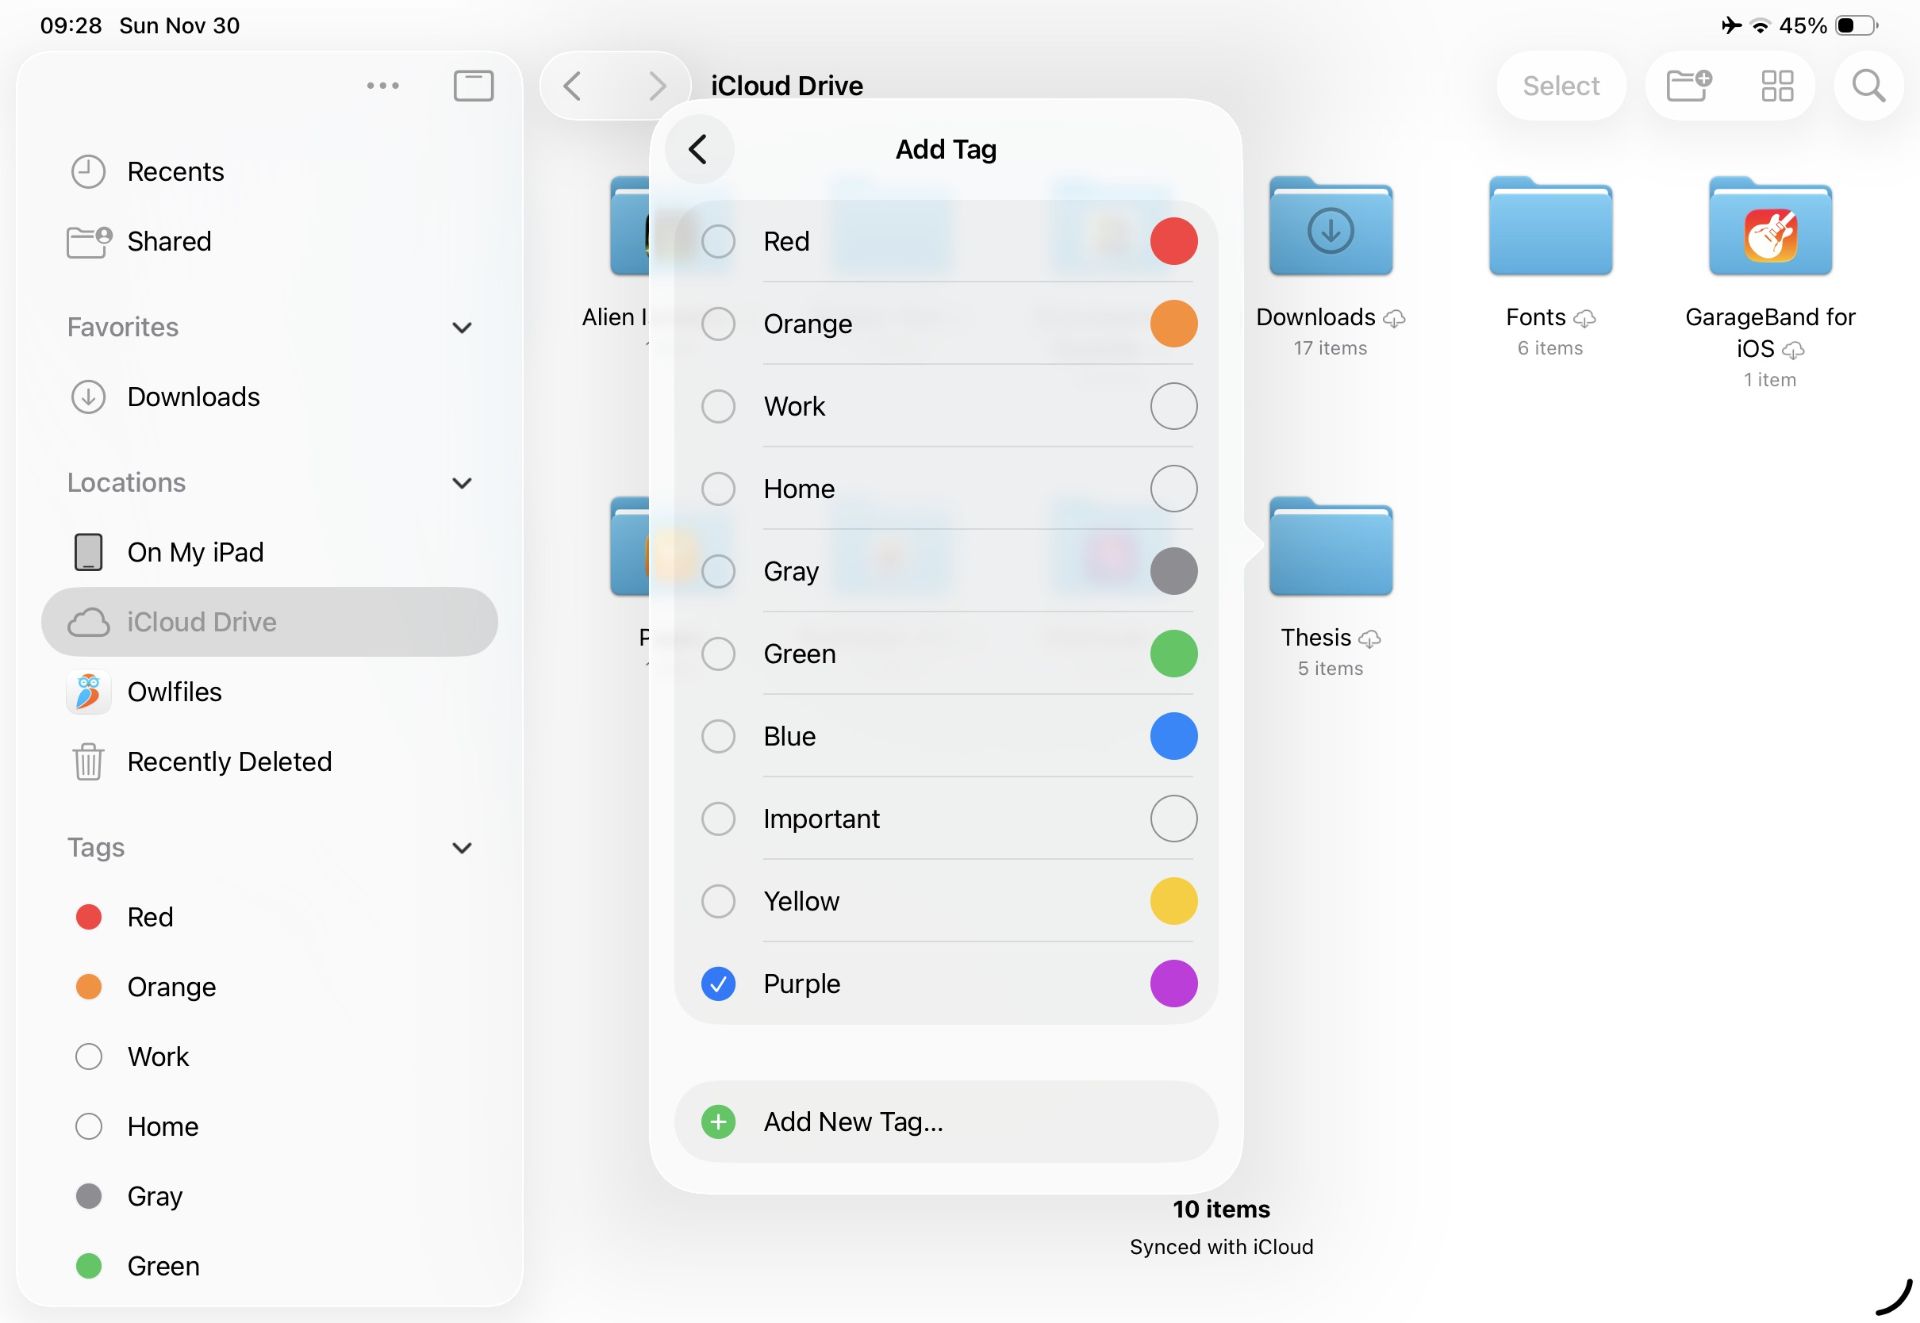The image size is (1920, 1323).
Task: Open Recents from the sidebar
Action: (175, 171)
